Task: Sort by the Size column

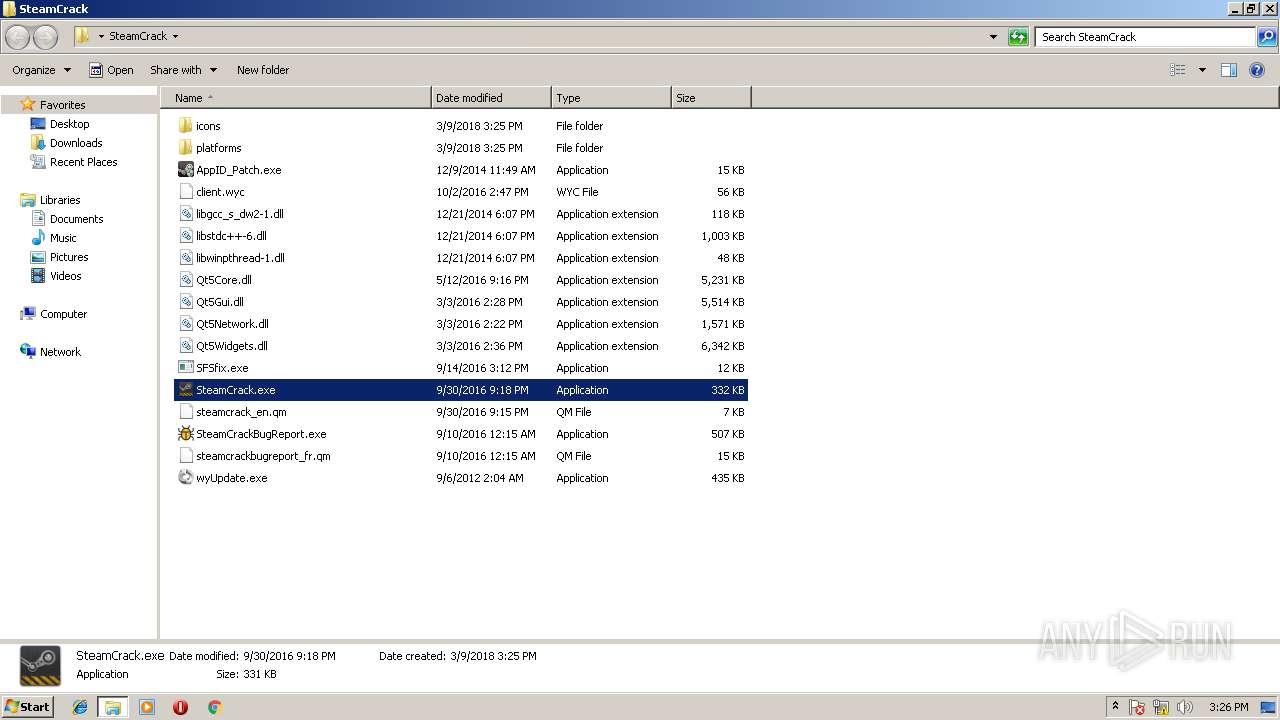Action: click(711, 98)
